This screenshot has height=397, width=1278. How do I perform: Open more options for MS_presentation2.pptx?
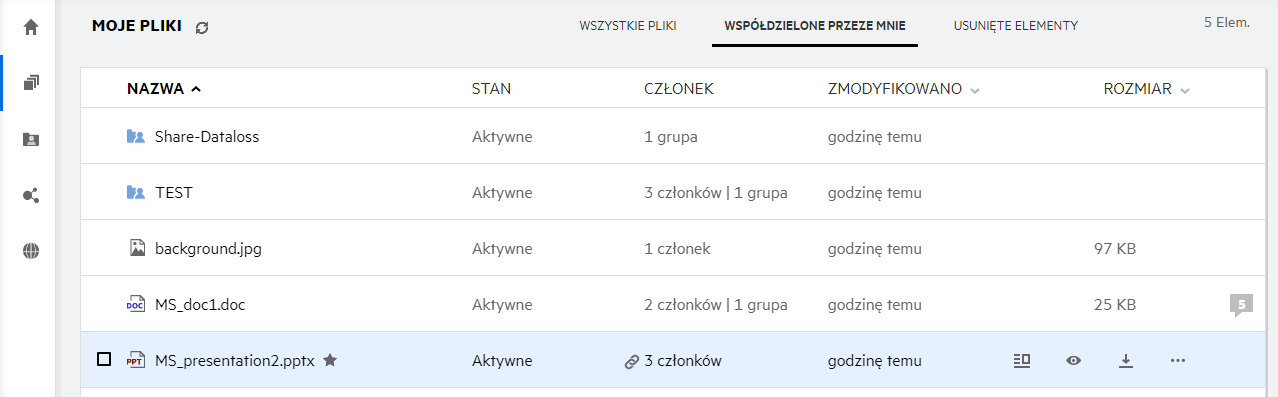pos(1177,361)
